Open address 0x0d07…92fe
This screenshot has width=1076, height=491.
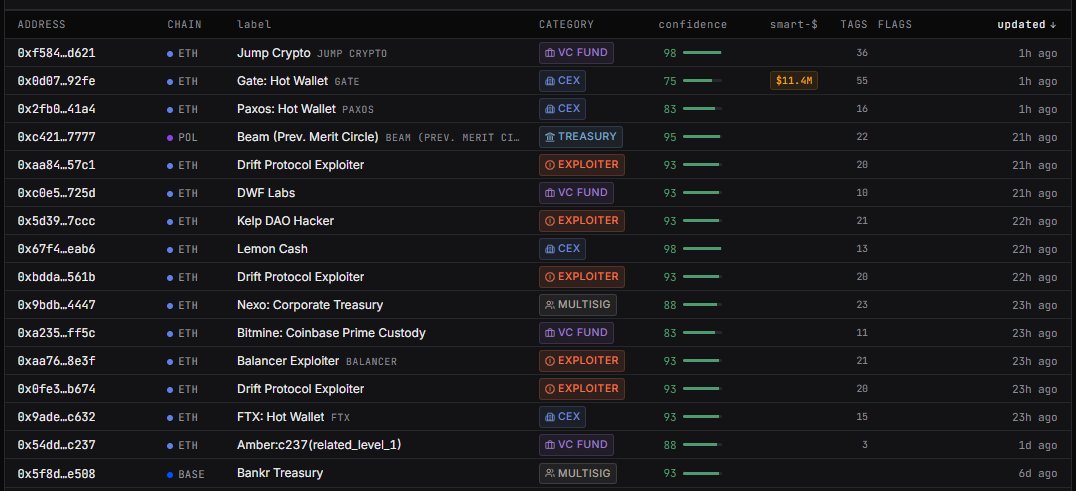[56, 81]
